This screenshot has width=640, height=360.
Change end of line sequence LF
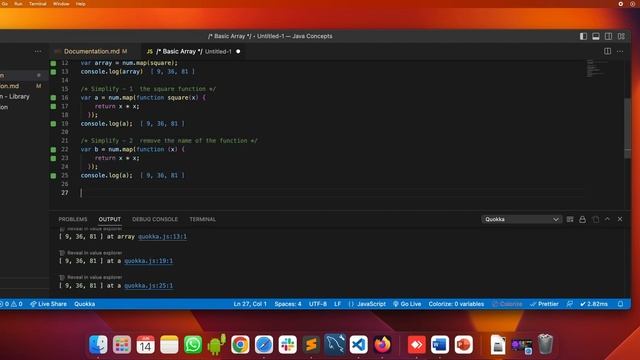coord(338,304)
